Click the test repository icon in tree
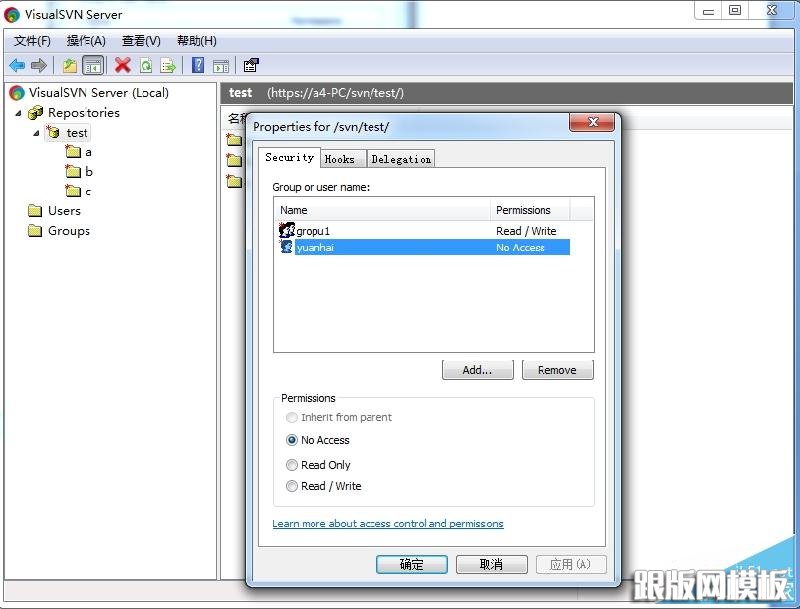The height and width of the screenshot is (609, 800). [x=53, y=132]
